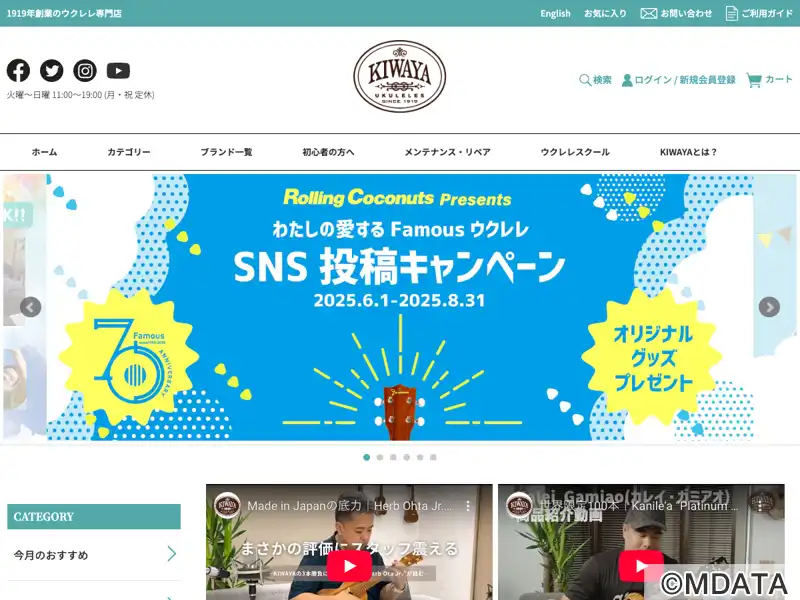Select the first carousel dot indicator
800x600 pixels.
(x=366, y=457)
